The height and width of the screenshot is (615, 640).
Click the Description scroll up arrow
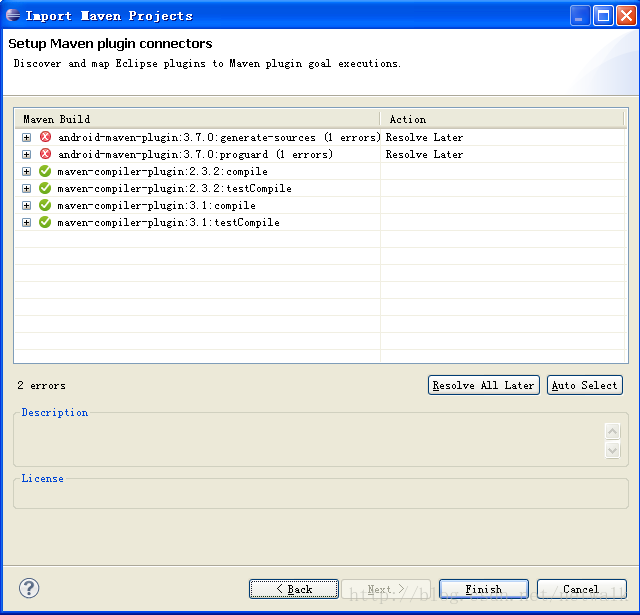[612, 431]
